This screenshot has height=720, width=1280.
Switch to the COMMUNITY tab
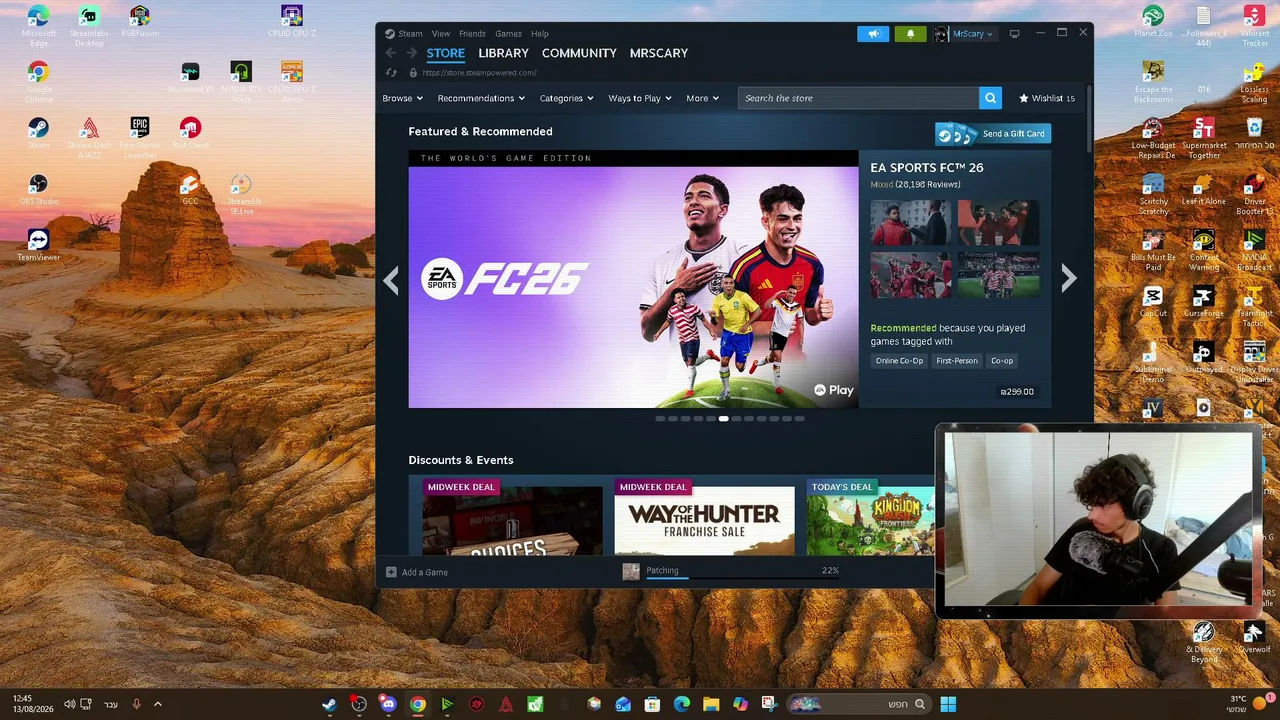tap(579, 53)
